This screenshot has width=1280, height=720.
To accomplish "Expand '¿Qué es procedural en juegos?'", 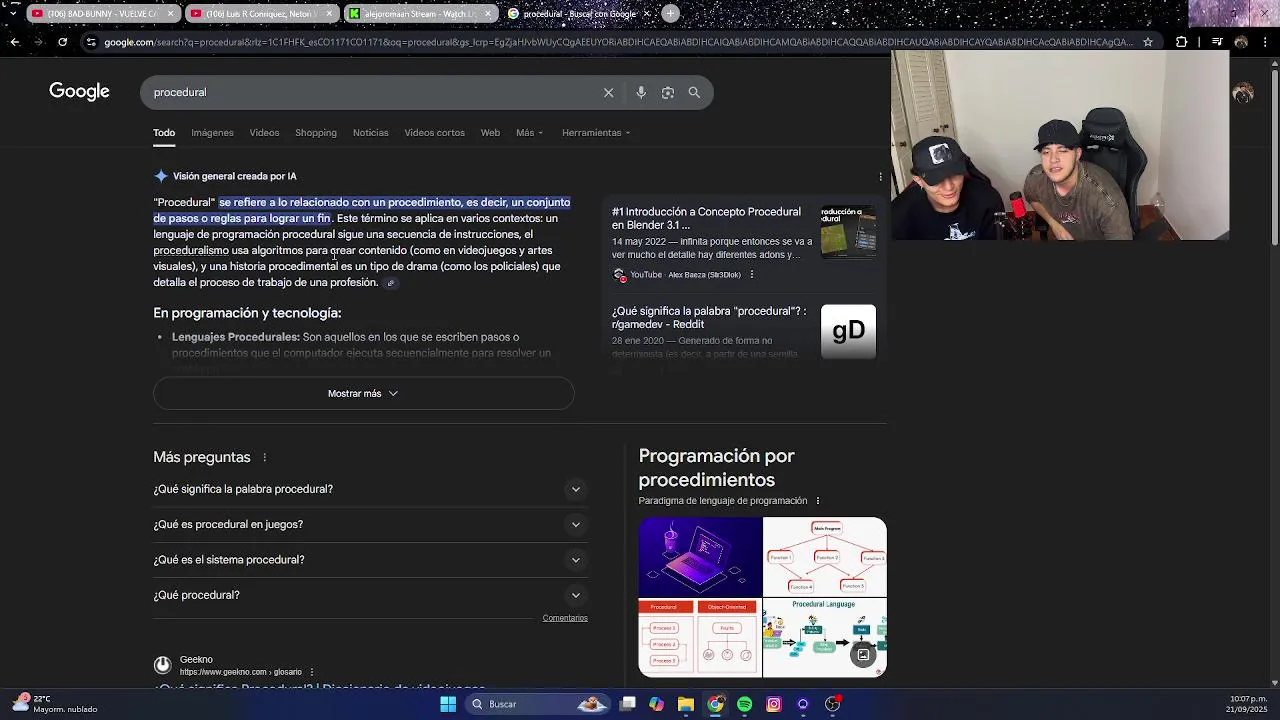I will point(370,524).
